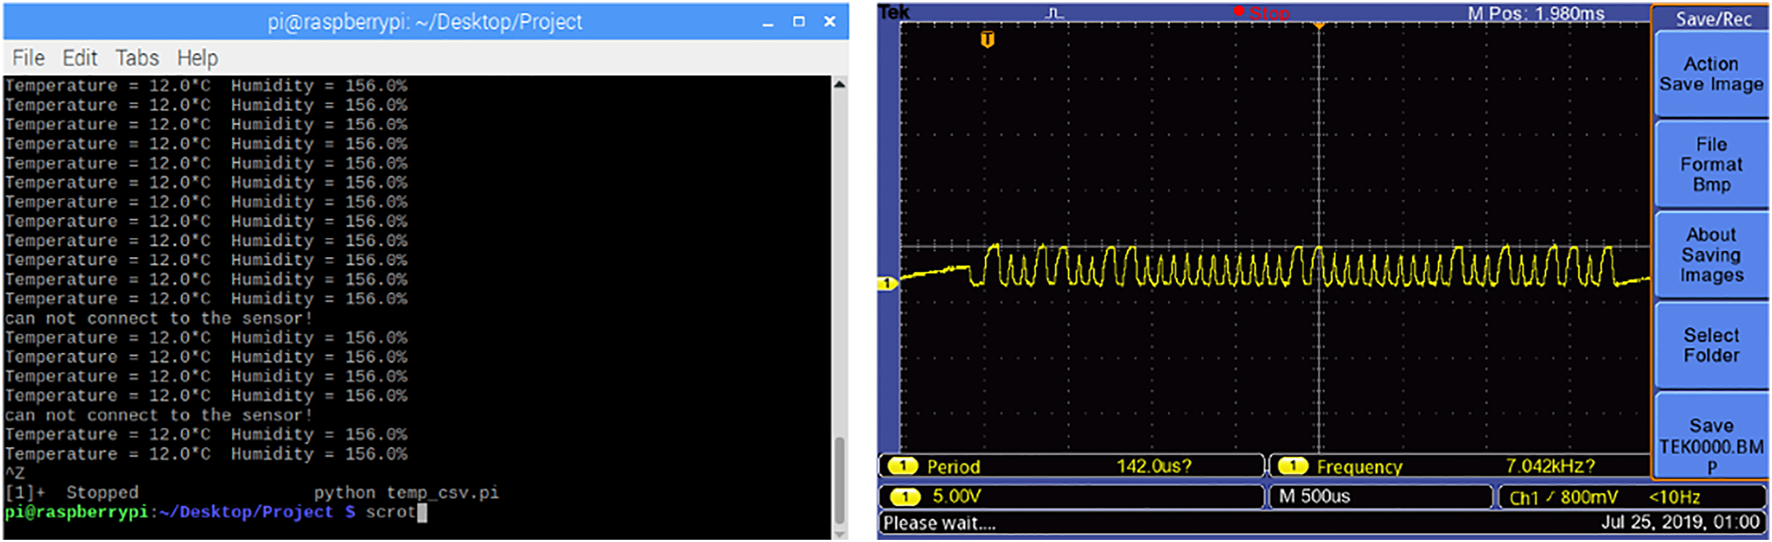Click the orange trigger position T marker

(x=987, y=40)
